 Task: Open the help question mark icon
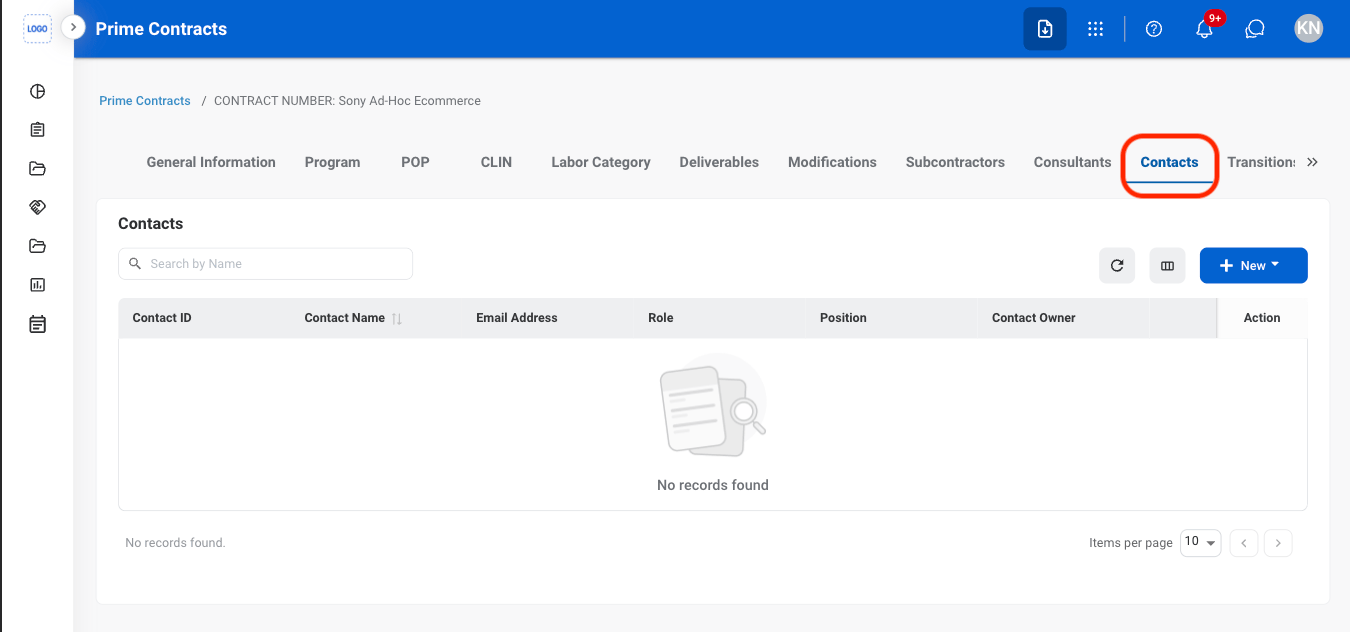pyautogui.click(x=1154, y=29)
